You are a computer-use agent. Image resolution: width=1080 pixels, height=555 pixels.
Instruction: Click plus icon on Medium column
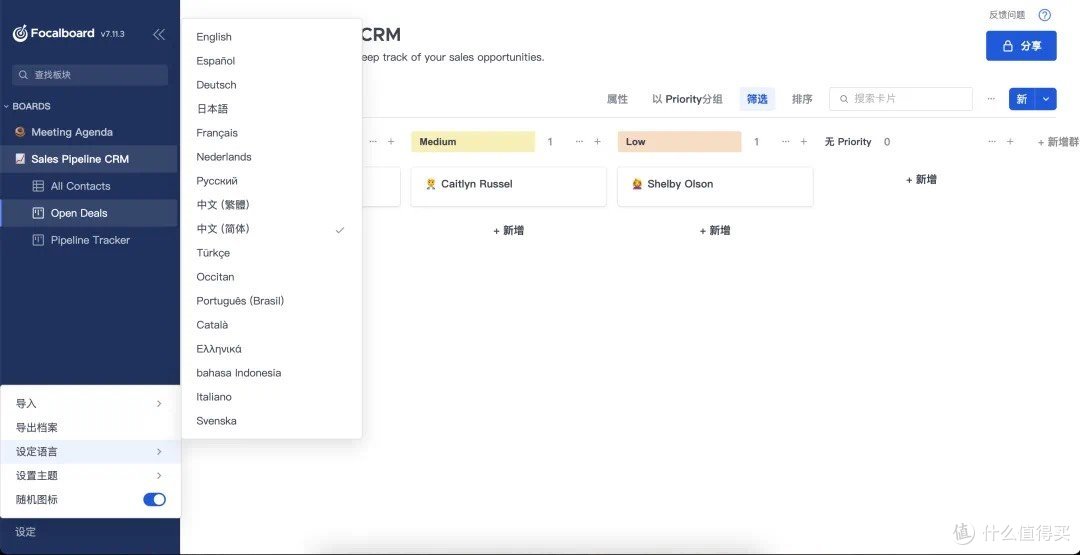(x=597, y=142)
